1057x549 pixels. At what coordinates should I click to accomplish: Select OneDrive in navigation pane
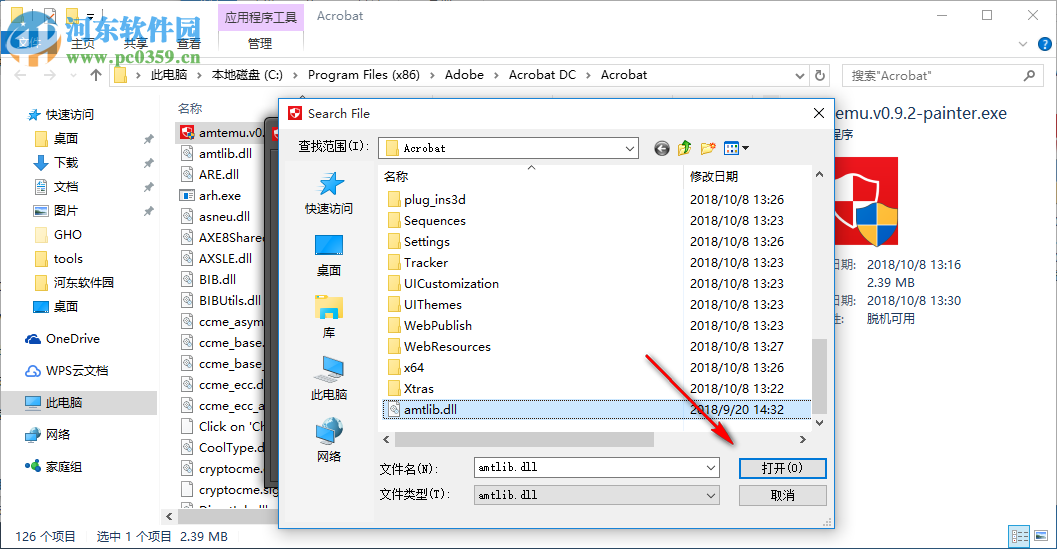click(62, 339)
